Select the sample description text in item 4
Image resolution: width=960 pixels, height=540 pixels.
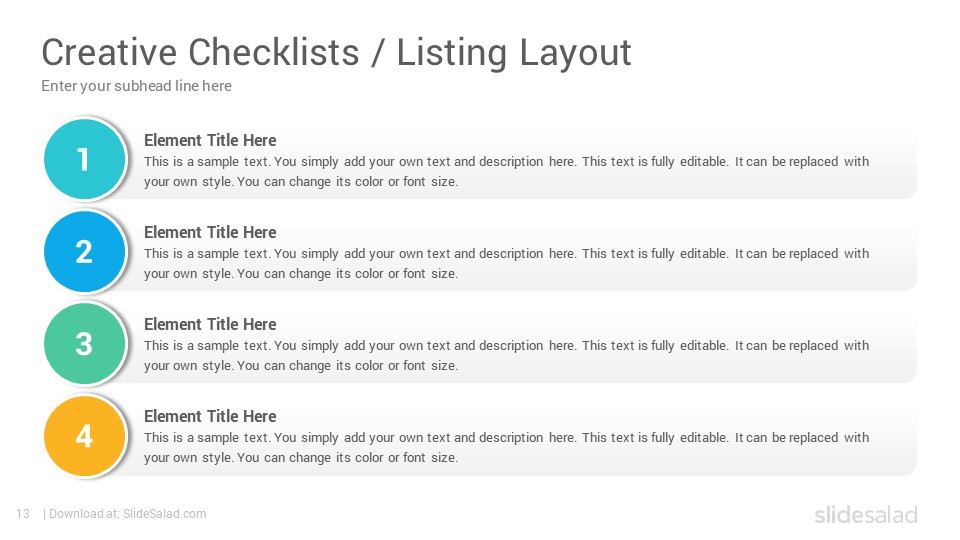506,448
